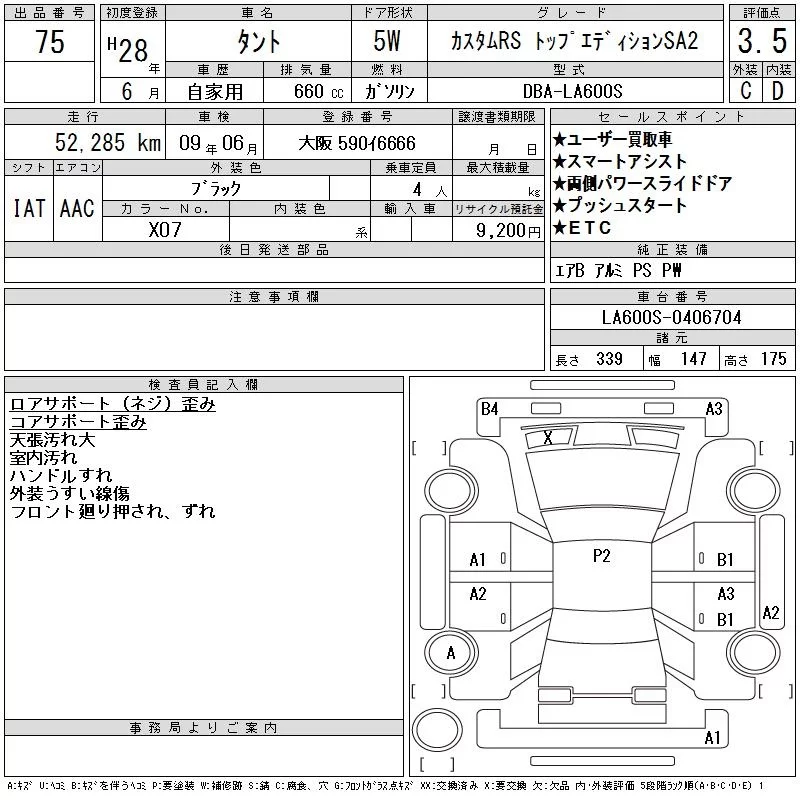Select the sales point ★ユーザー買取車
Image resolution: width=800 pixels, height=800 pixels.
[x=612, y=139]
